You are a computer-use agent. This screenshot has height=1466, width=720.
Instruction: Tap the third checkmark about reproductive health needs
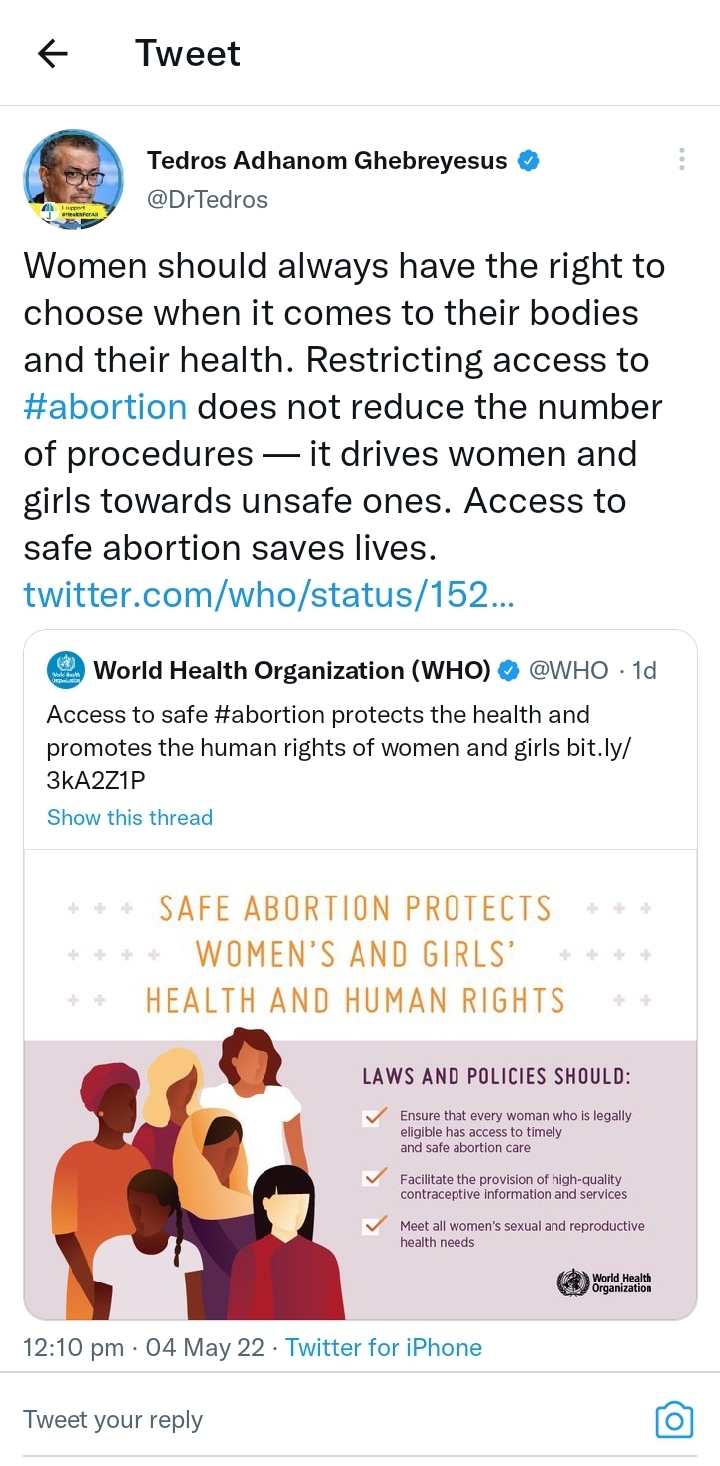(376, 1225)
